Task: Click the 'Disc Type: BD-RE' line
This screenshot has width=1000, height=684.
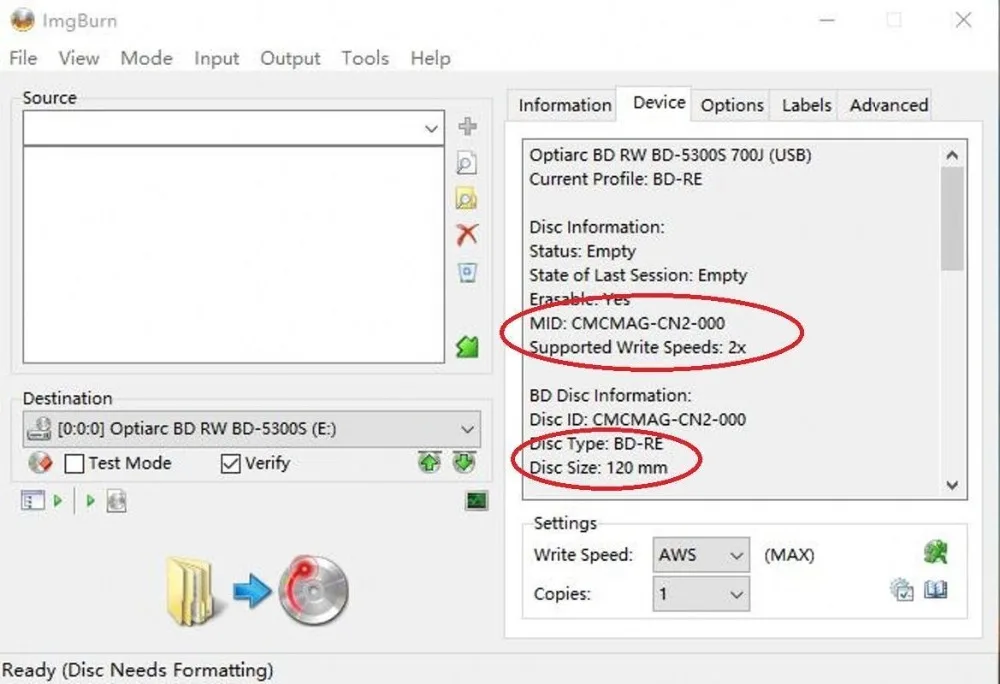Action: (x=596, y=444)
